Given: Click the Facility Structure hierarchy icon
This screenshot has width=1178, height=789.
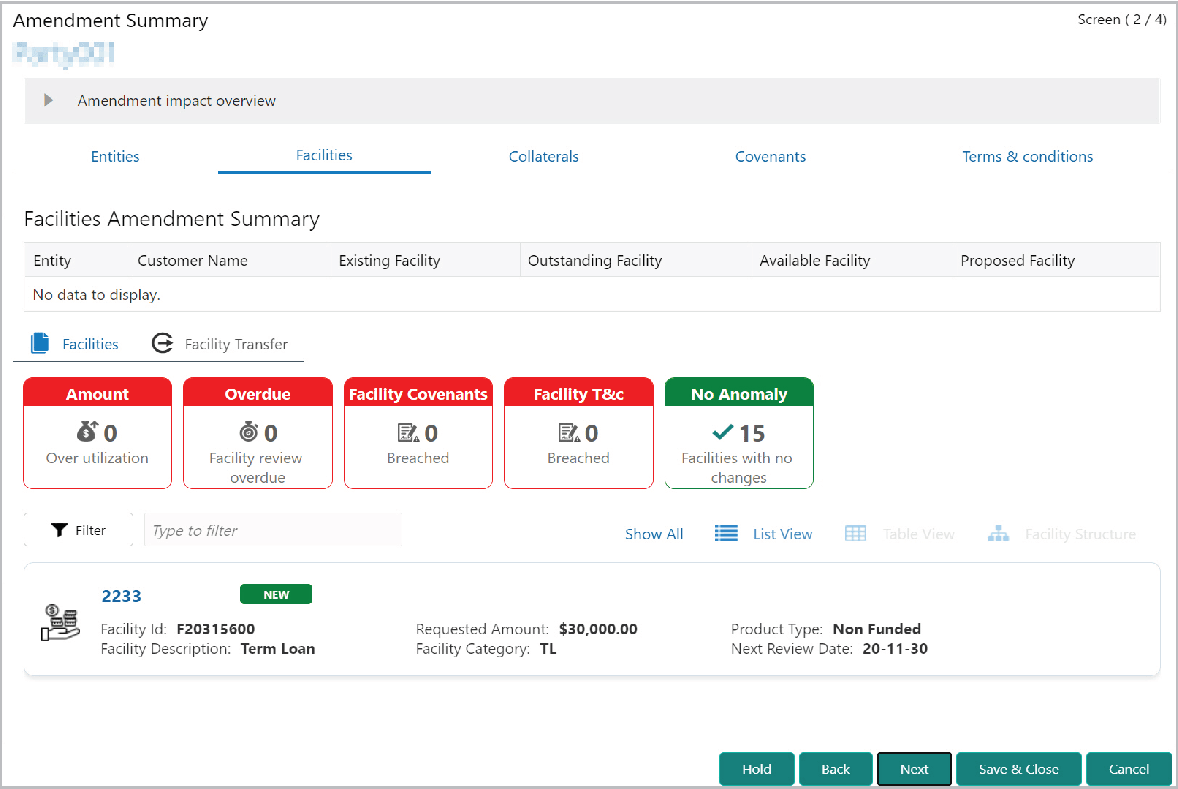Looking at the screenshot, I should pos(998,534).
